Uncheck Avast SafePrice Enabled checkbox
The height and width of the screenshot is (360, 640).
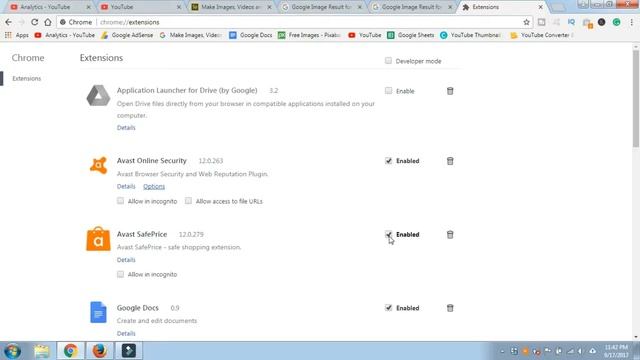(x=388, y=234)
